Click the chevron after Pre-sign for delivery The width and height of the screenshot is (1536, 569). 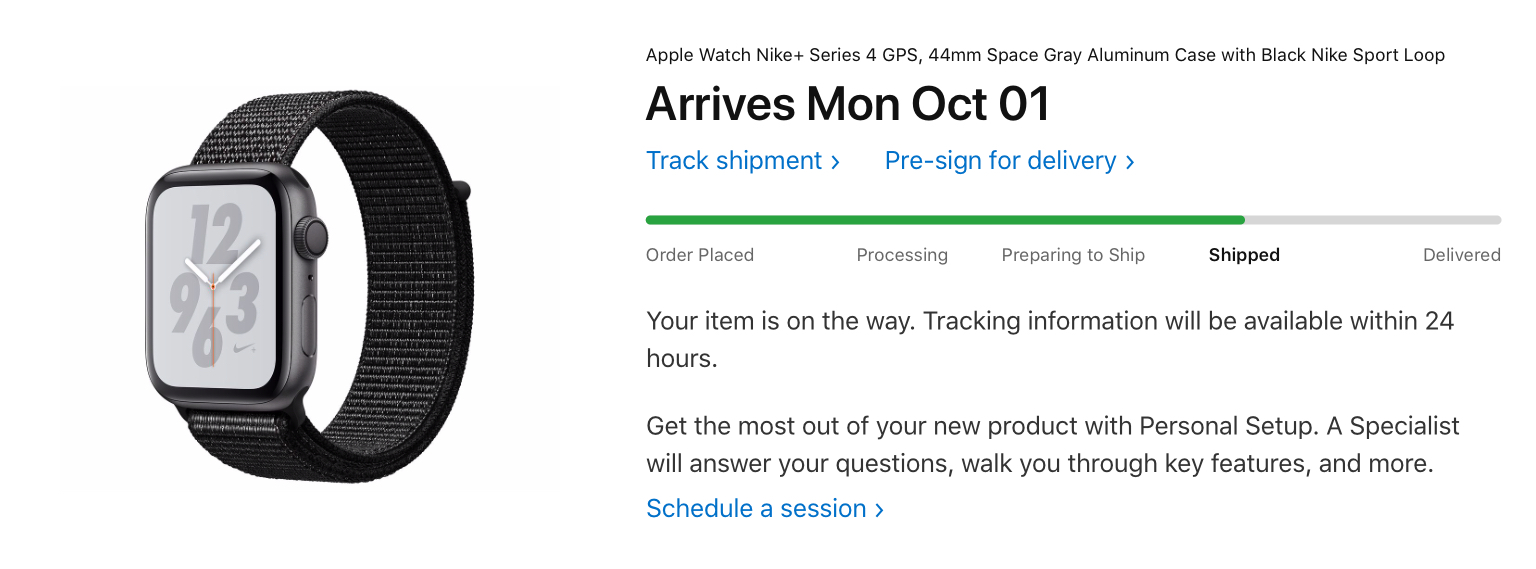[1130, 162]
